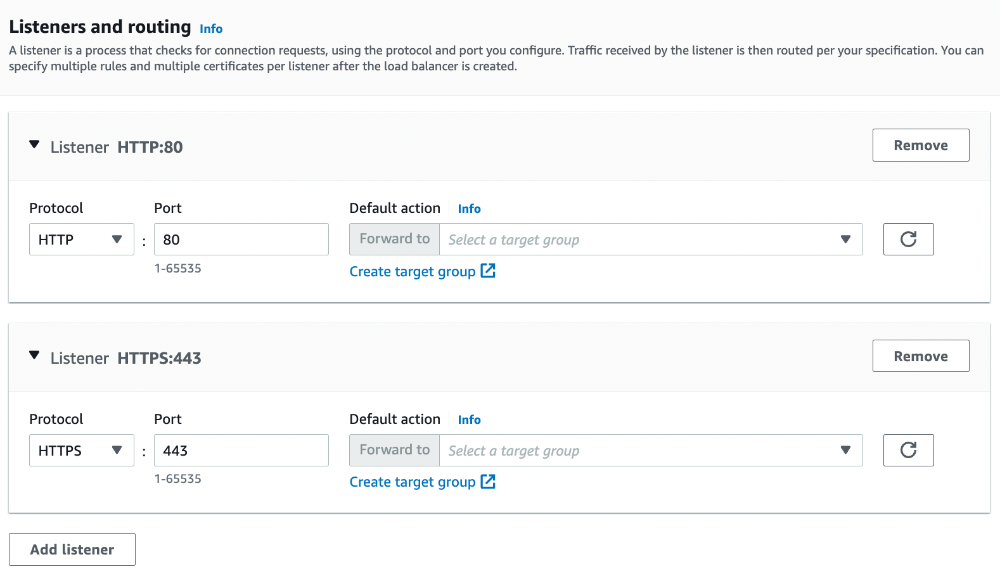Collapse the Listener HTTPS:443 section
The height and width of the screenshot is (577, 1000).
tap(34, 356)
